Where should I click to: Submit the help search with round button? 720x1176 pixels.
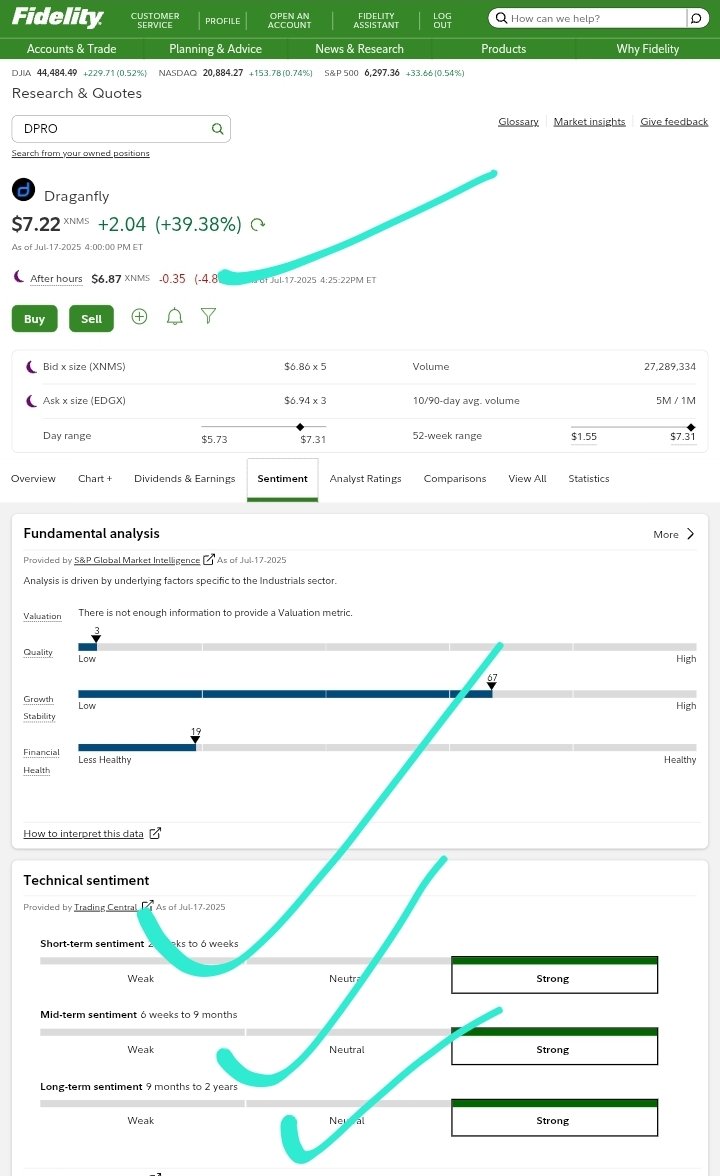click(696, 18)
